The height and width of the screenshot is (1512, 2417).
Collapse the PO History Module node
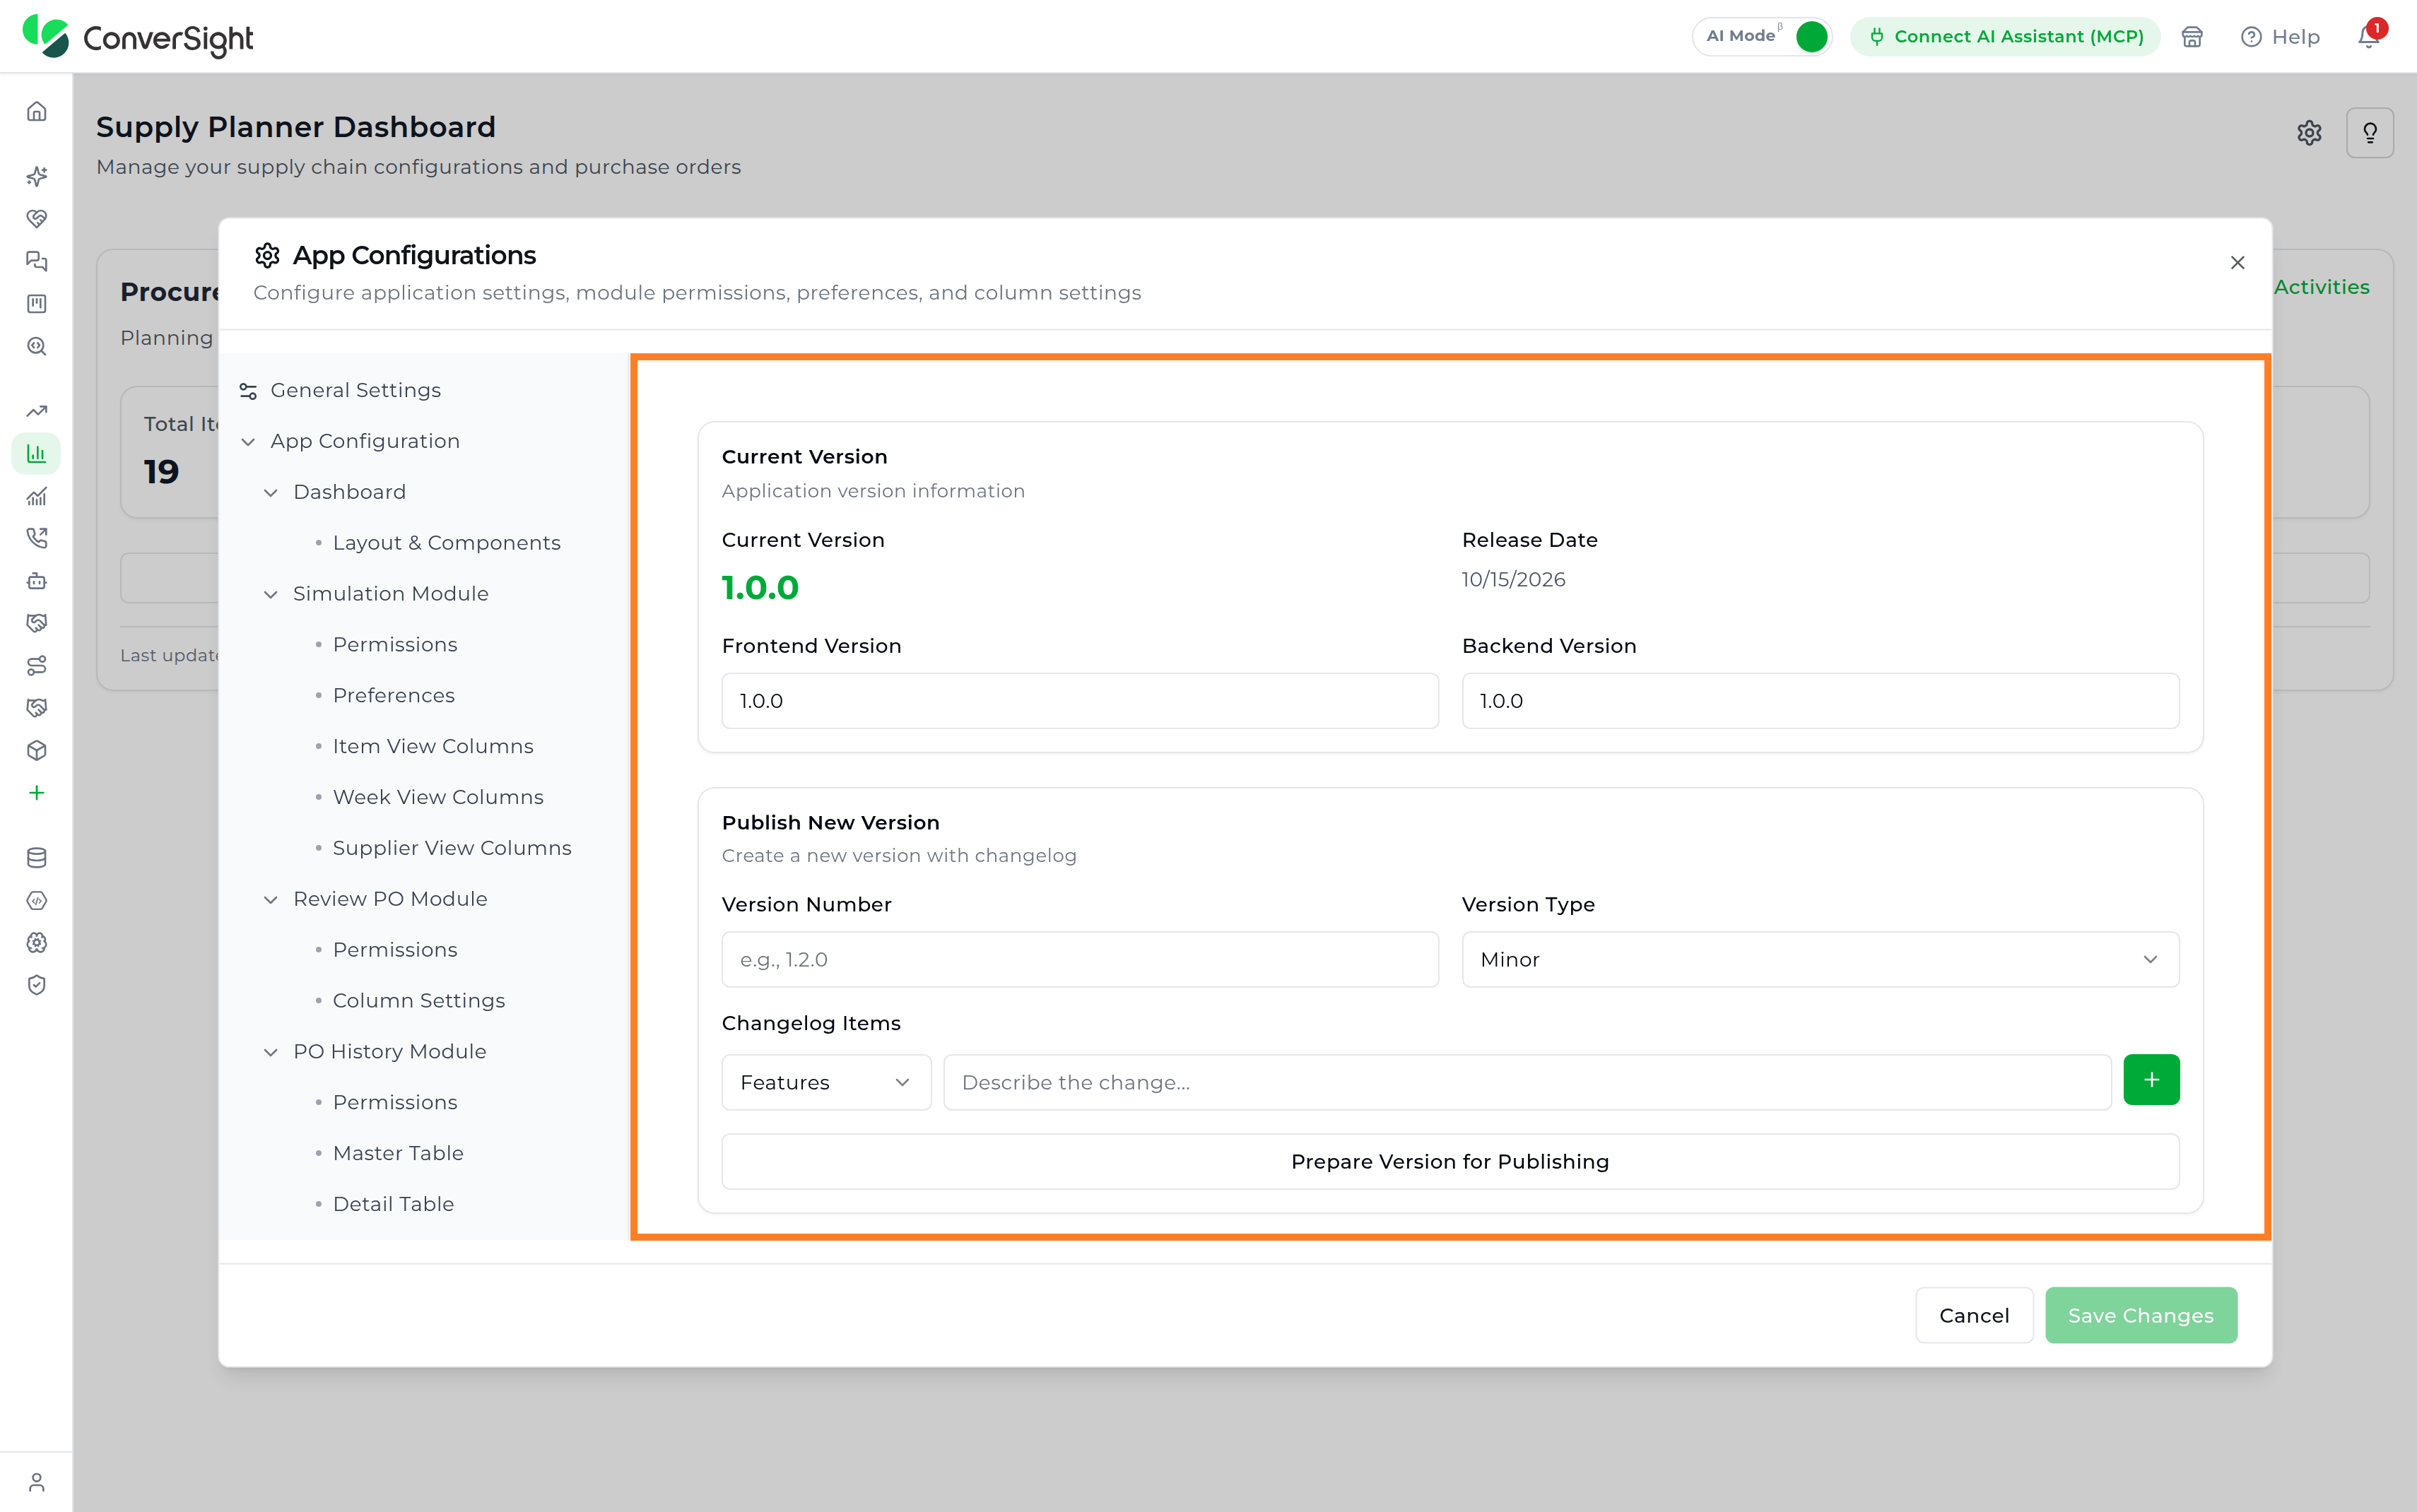pyautogui.click(x=271, y=1052)
